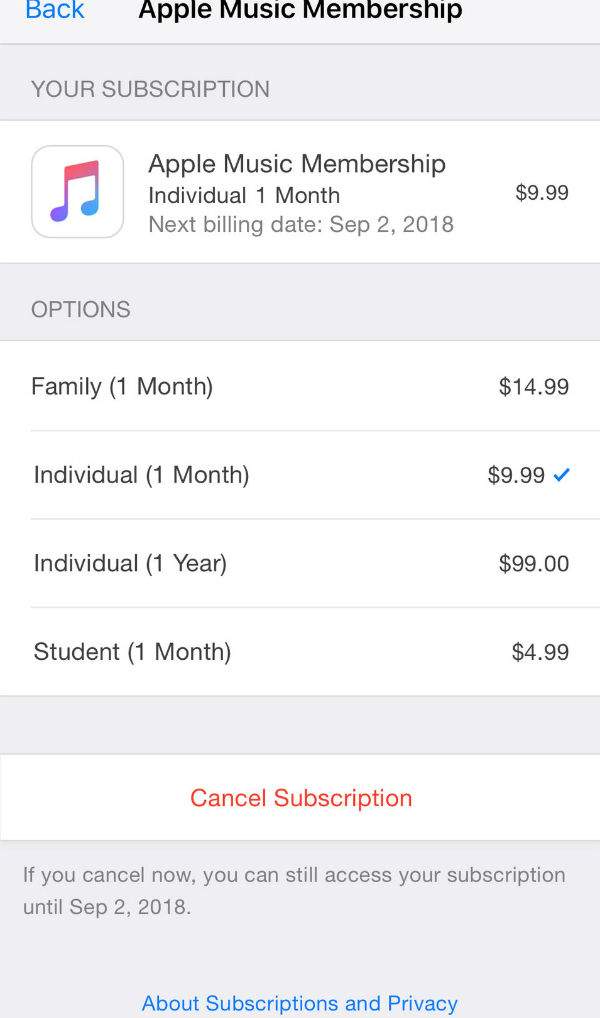
Task: Choose the Individual (1 Month) option
Action: (141, 475)
